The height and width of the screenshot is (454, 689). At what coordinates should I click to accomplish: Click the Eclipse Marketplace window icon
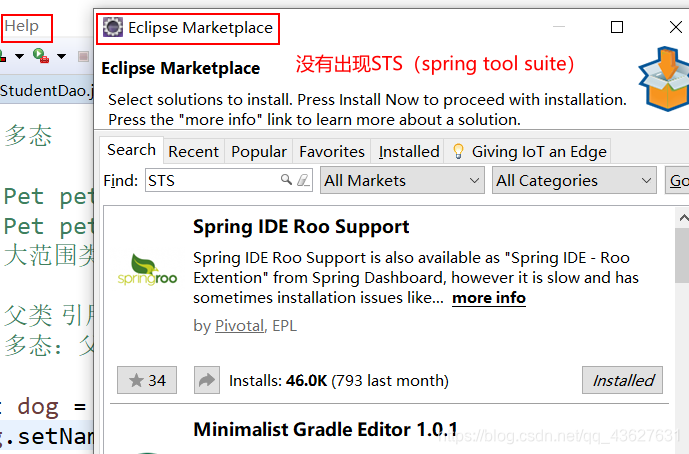(112, 27)
